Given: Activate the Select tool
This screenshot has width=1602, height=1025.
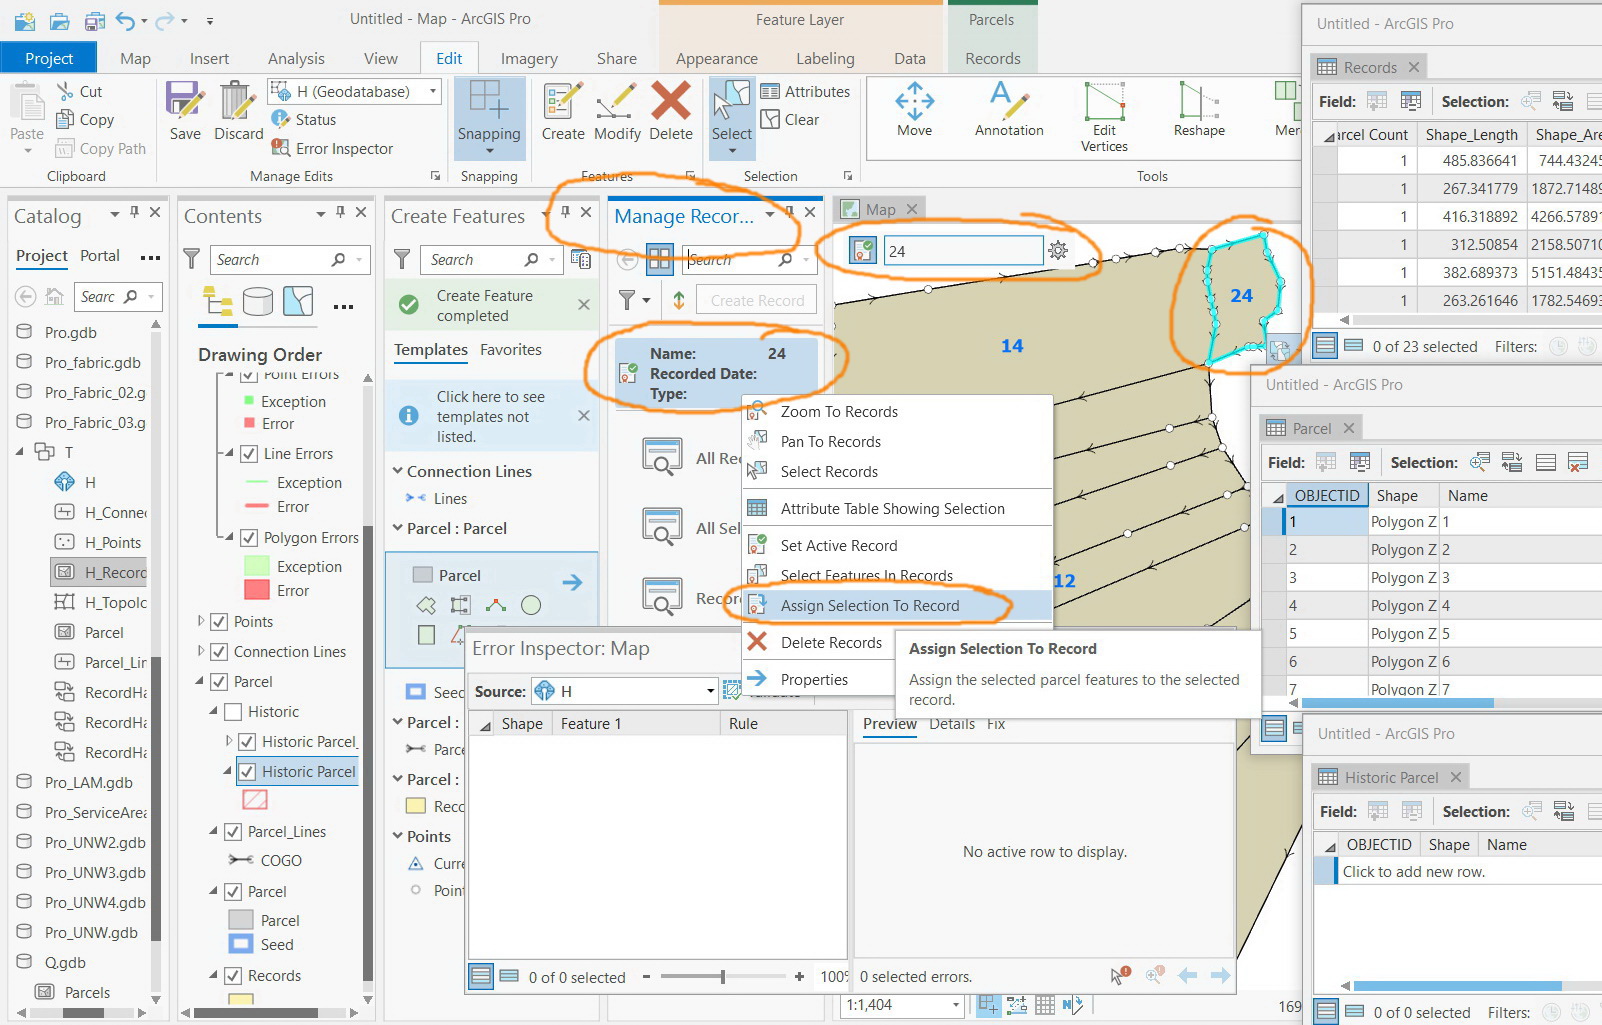Looking at the screenshot, I should tap(732, 118).
